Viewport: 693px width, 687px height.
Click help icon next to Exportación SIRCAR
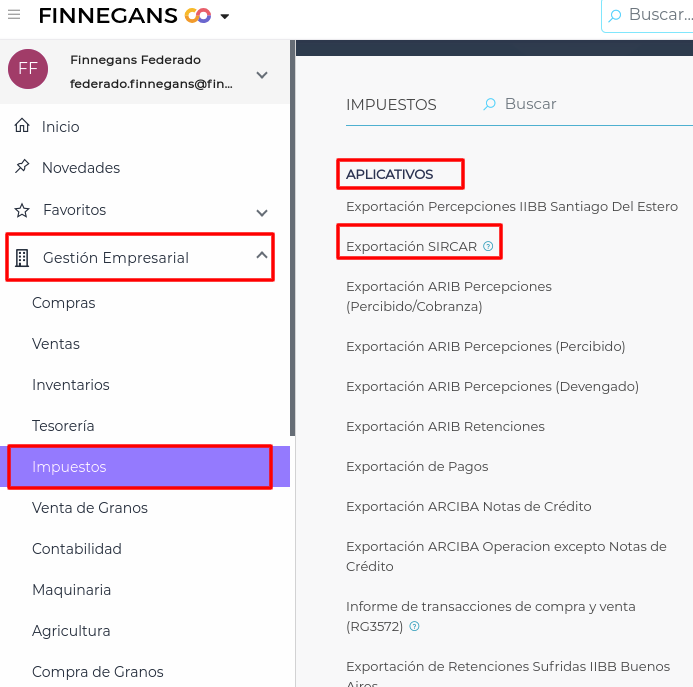[488, 246]
